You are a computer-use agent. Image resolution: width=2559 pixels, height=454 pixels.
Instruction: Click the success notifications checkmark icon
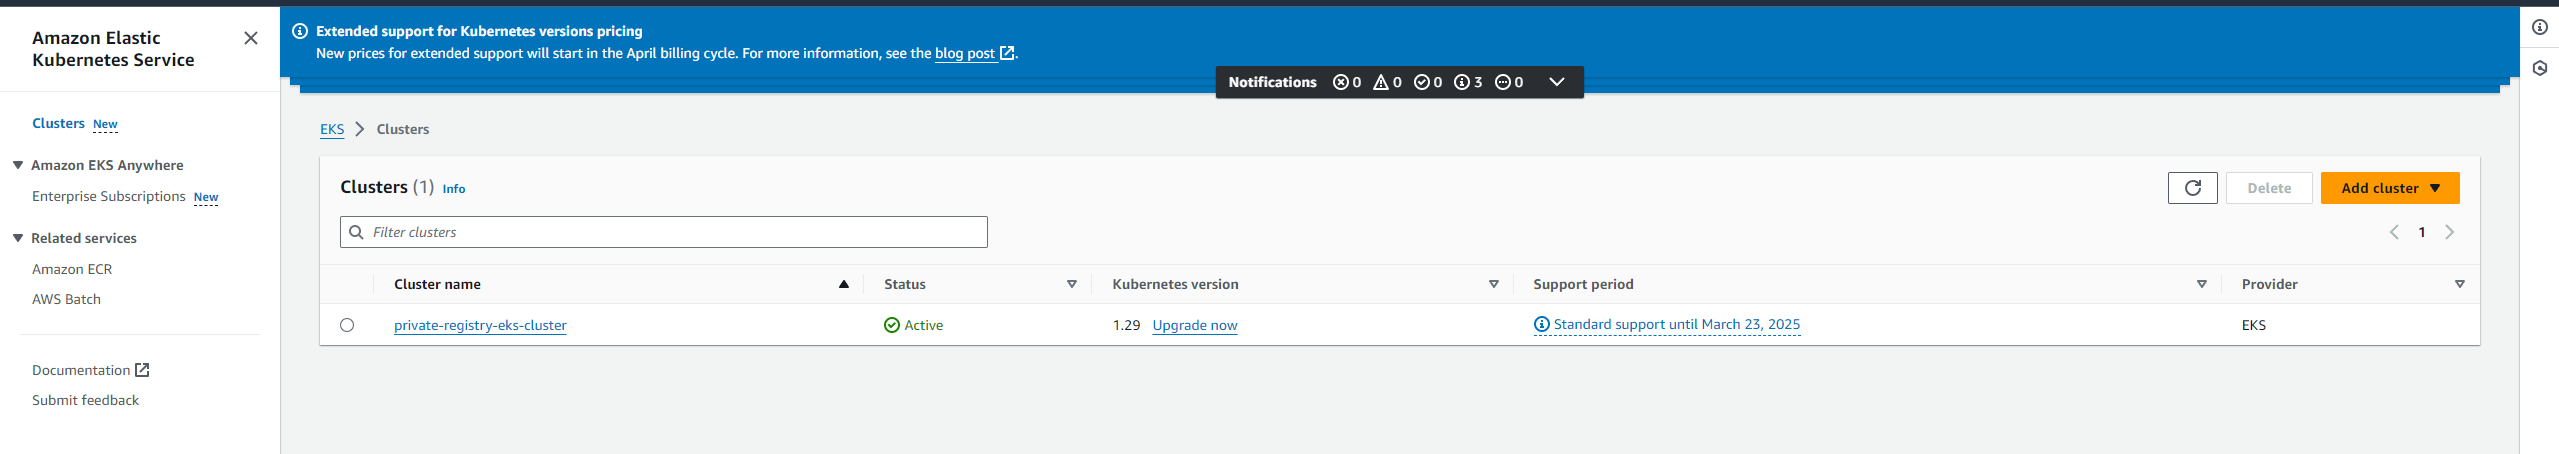pyautogui.click(x=1421, y=82)
